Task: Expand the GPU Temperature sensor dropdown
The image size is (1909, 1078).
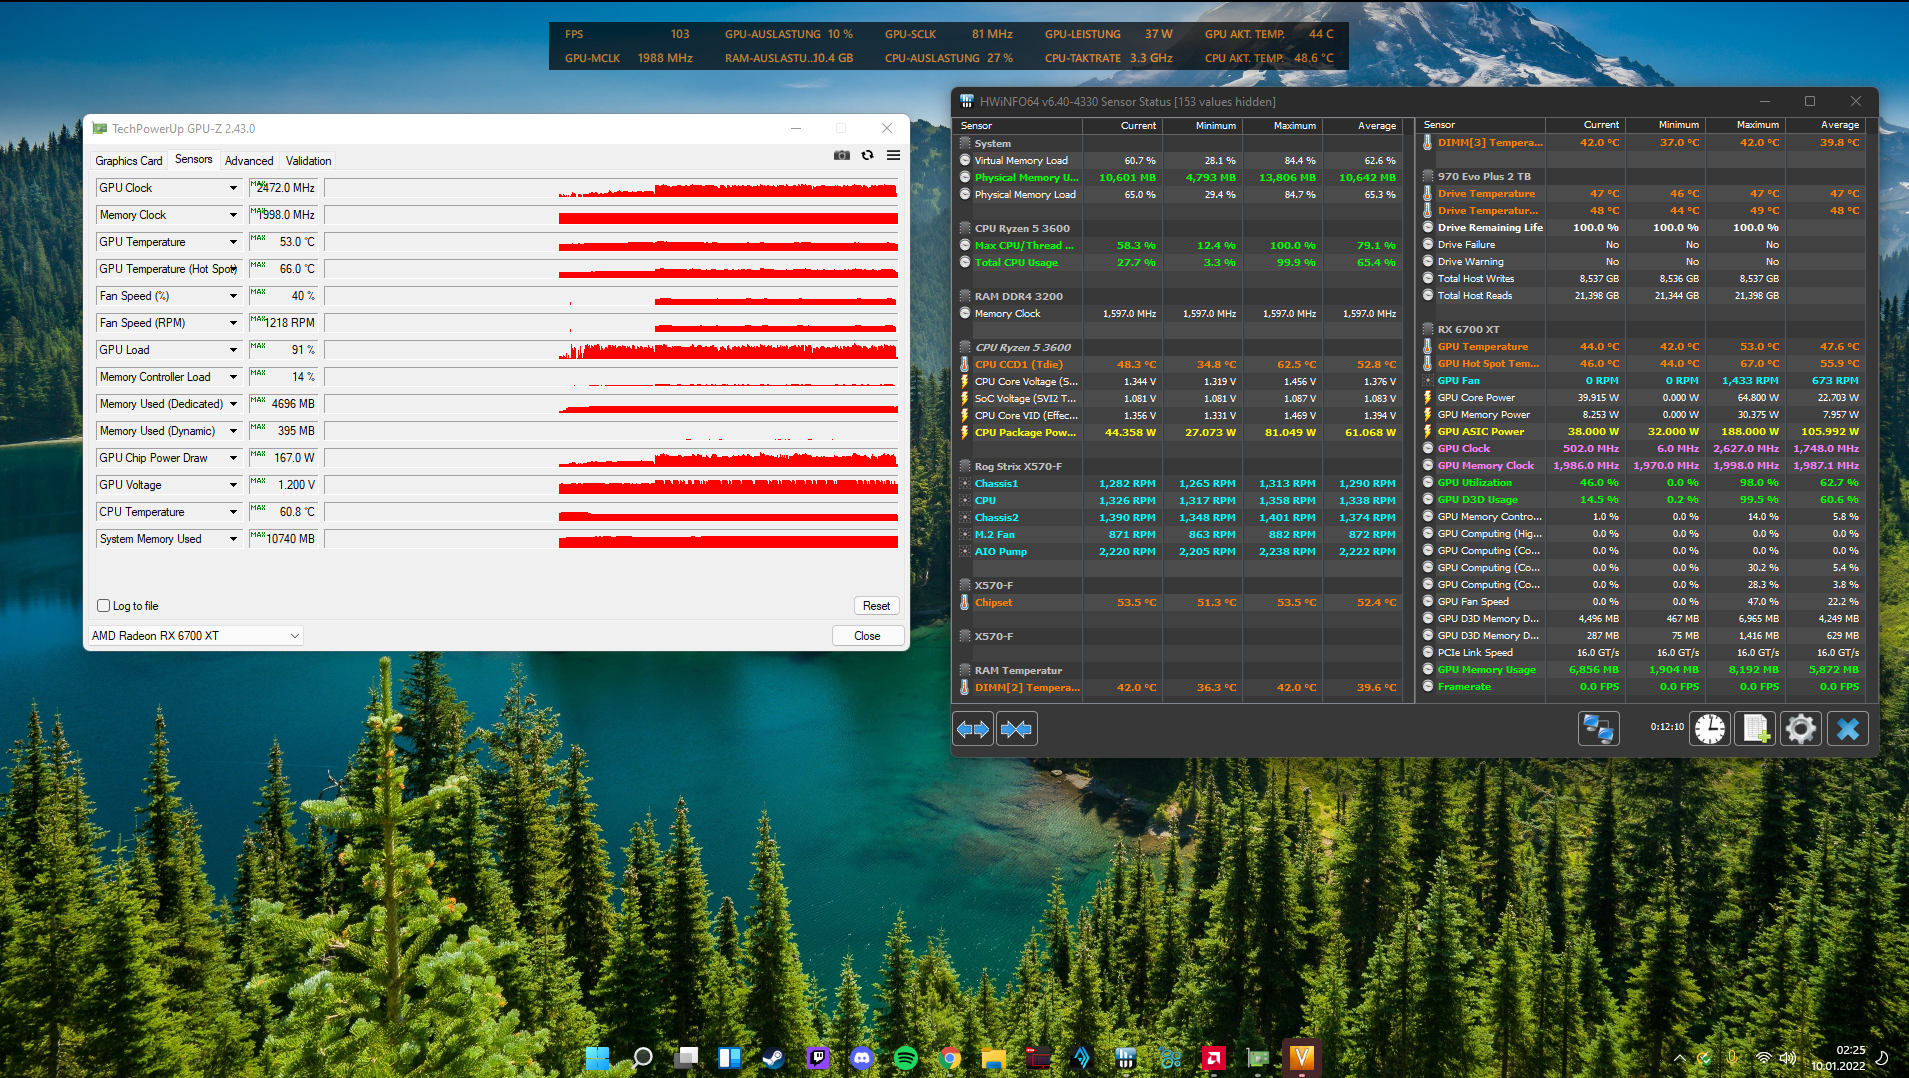Action: pos(233,242)
